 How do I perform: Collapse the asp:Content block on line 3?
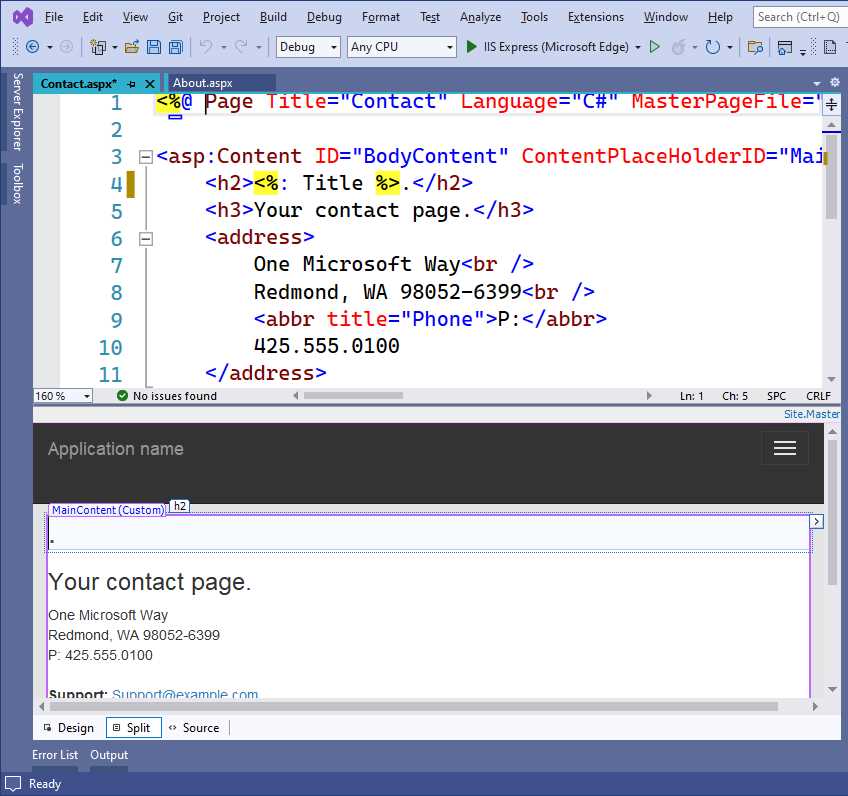146,157
